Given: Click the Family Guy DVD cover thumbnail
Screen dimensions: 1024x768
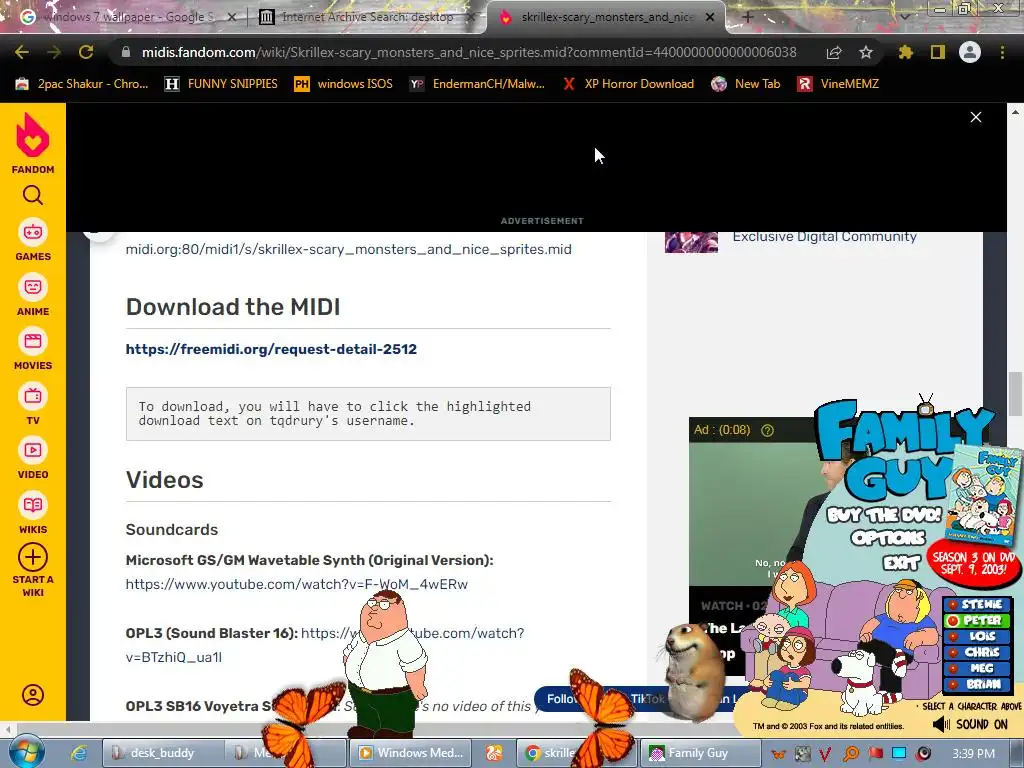Looking at the screenshot, I should [x=985, y=494].
